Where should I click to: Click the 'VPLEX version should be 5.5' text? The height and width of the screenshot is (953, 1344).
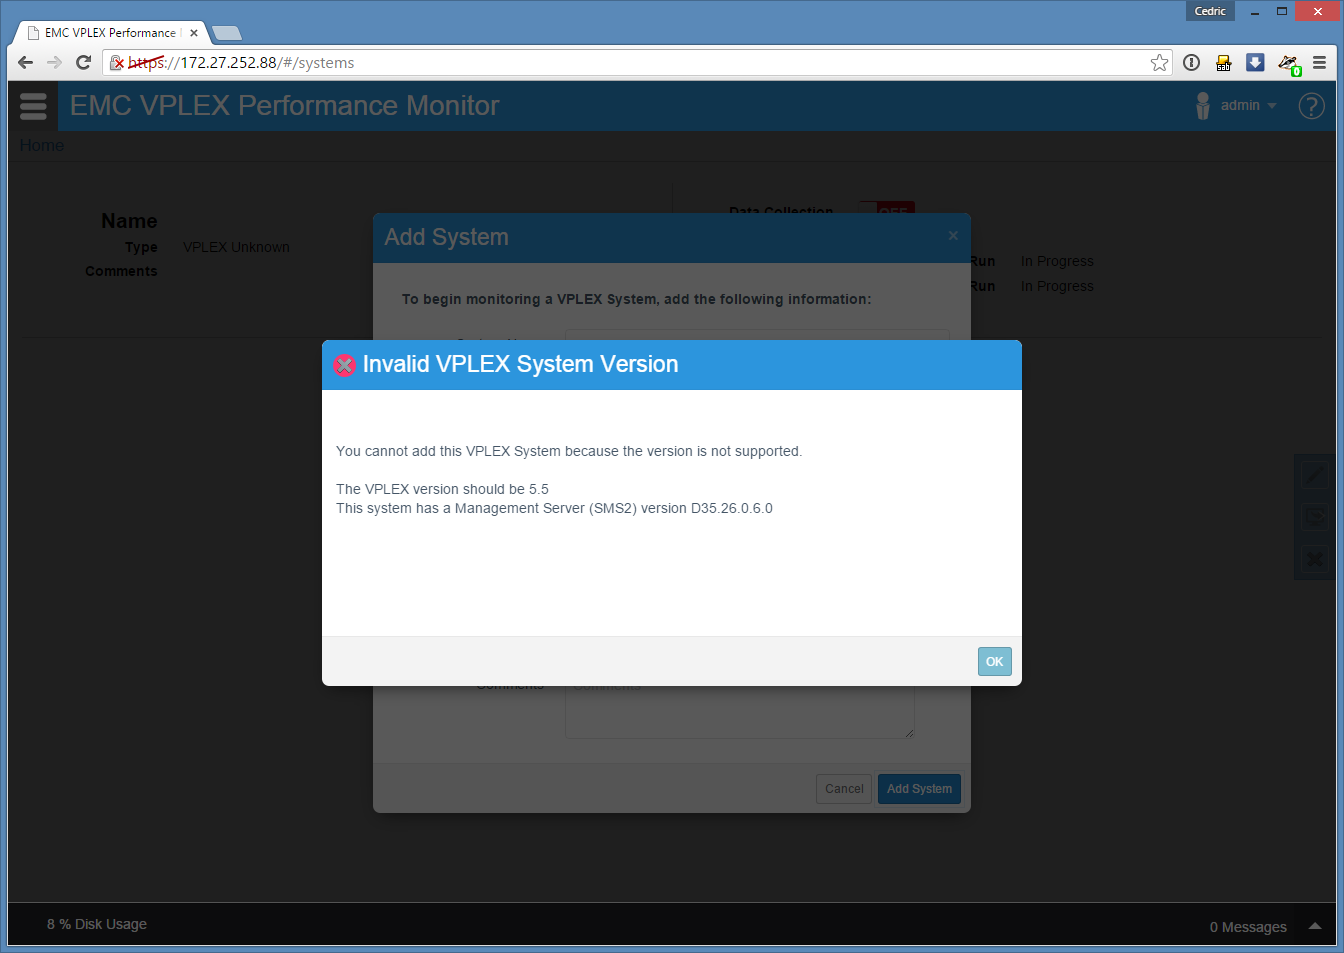442,489
